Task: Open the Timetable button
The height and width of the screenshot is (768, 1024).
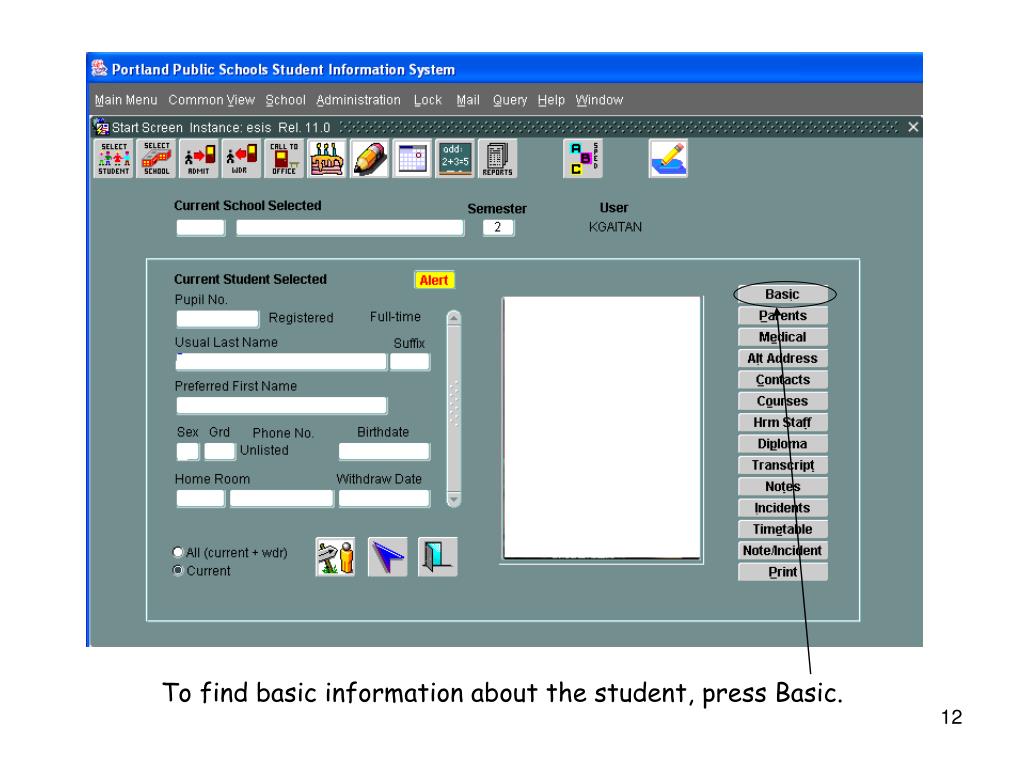Action: [x=782, y=529]
